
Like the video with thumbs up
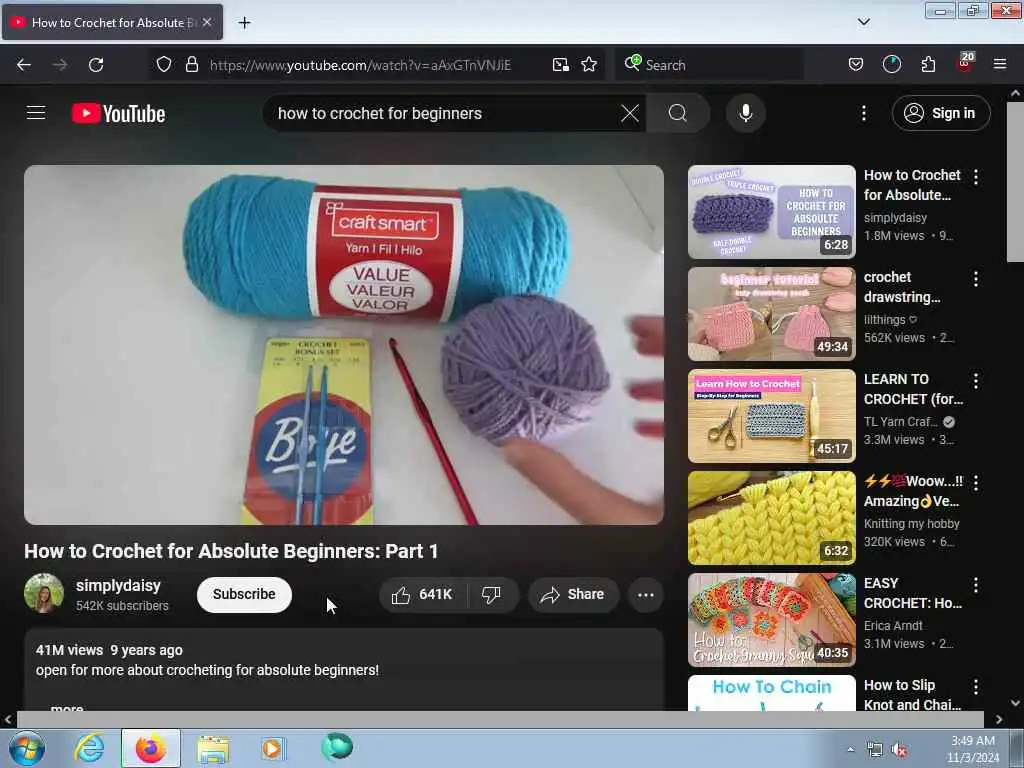pos(422,594)
